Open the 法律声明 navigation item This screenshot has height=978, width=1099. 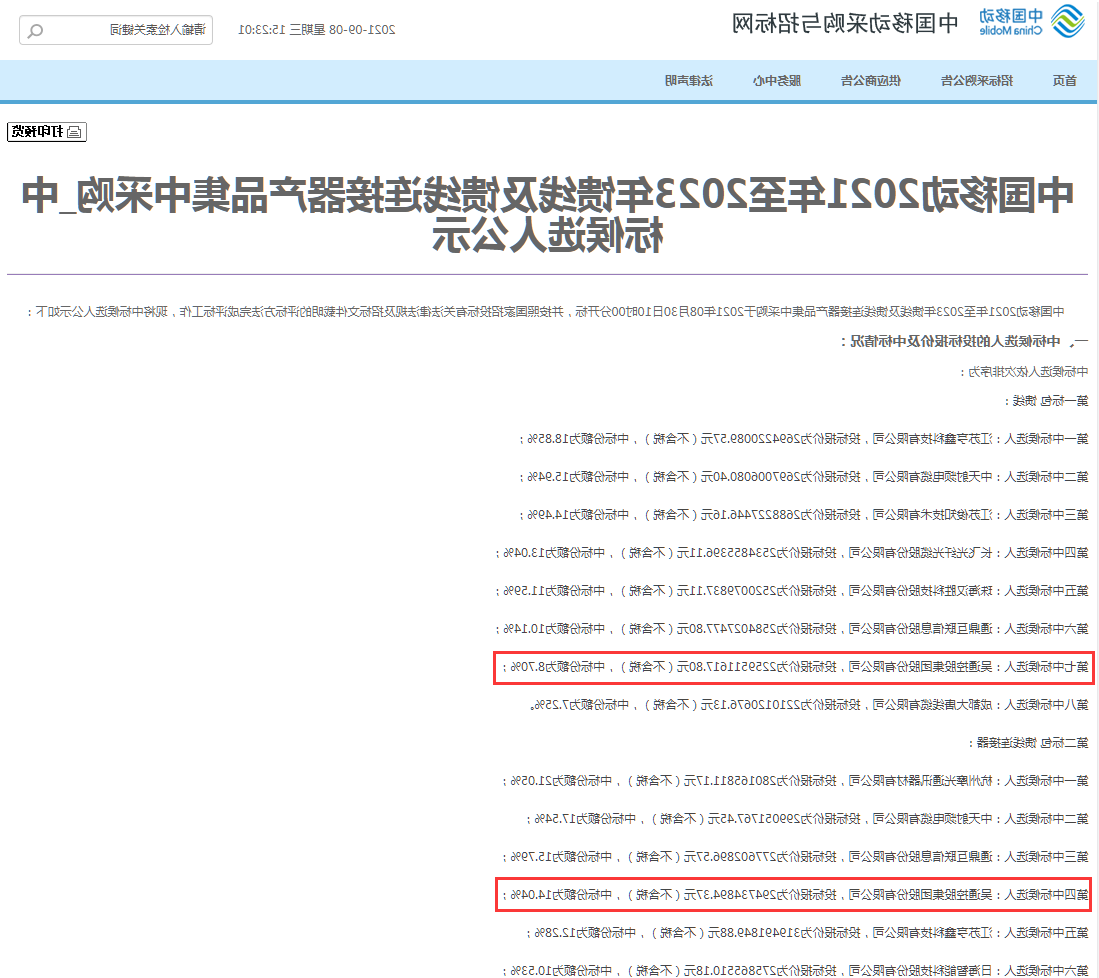689,81
